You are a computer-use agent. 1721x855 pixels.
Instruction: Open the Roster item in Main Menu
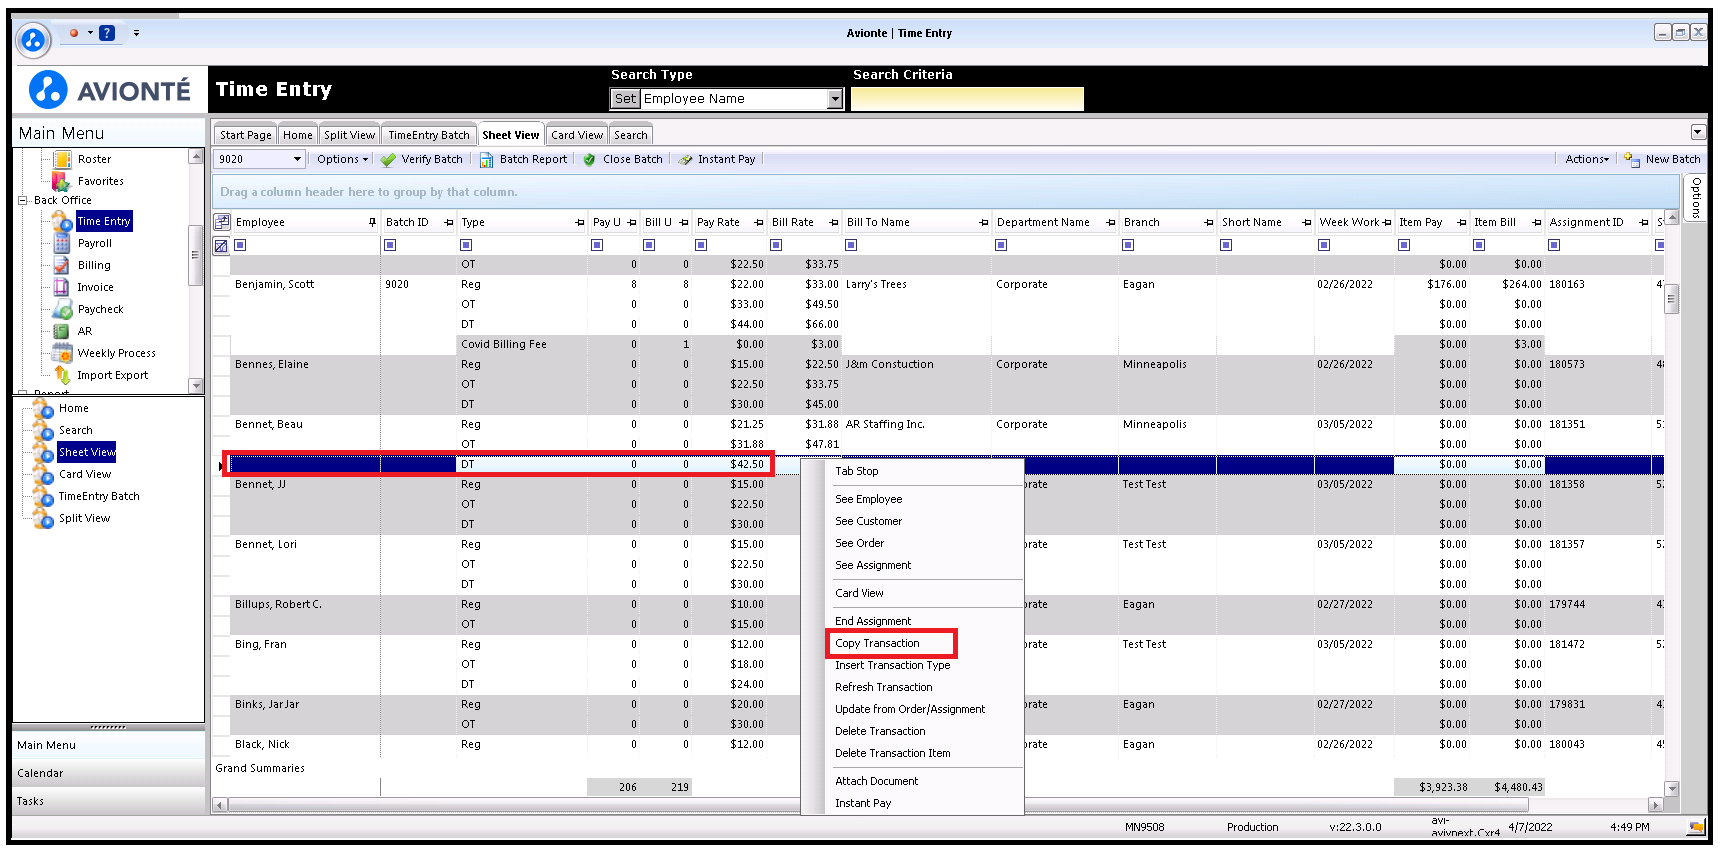pyautogui.click(x=94, y=159)
